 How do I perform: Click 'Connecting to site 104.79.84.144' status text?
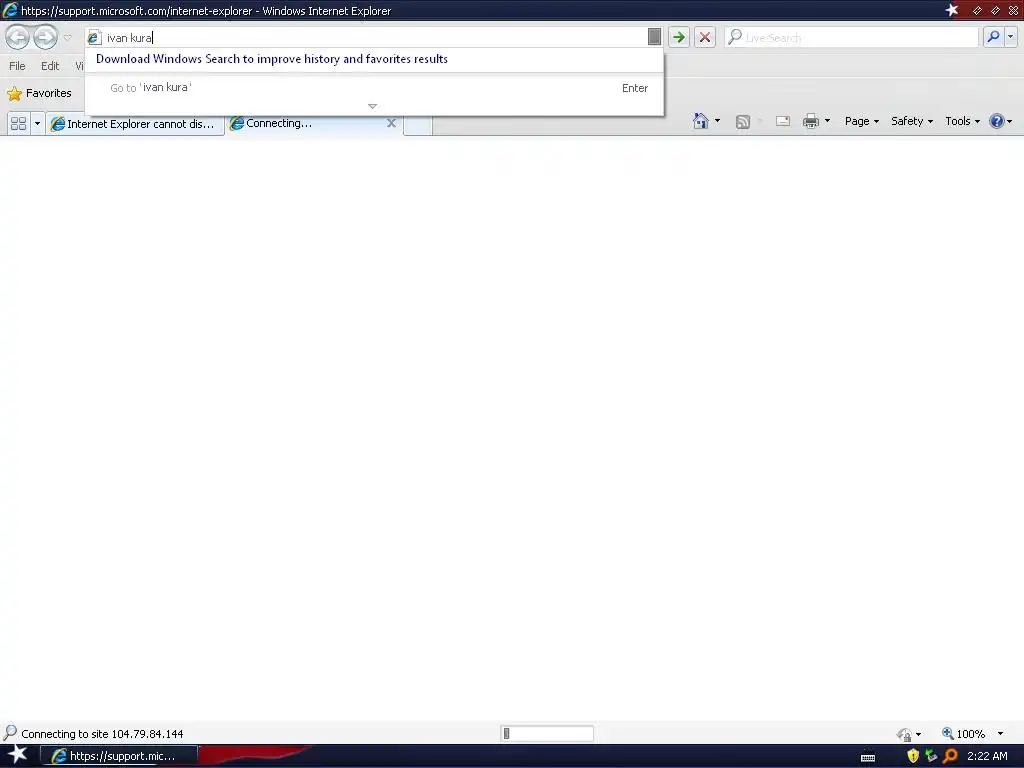click(103, 734)
